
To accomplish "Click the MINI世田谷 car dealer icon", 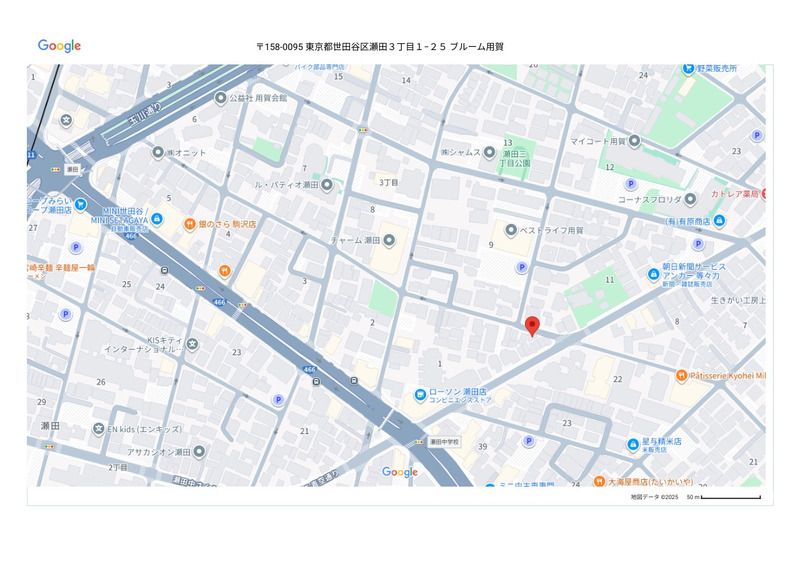I will click(157, 219).
